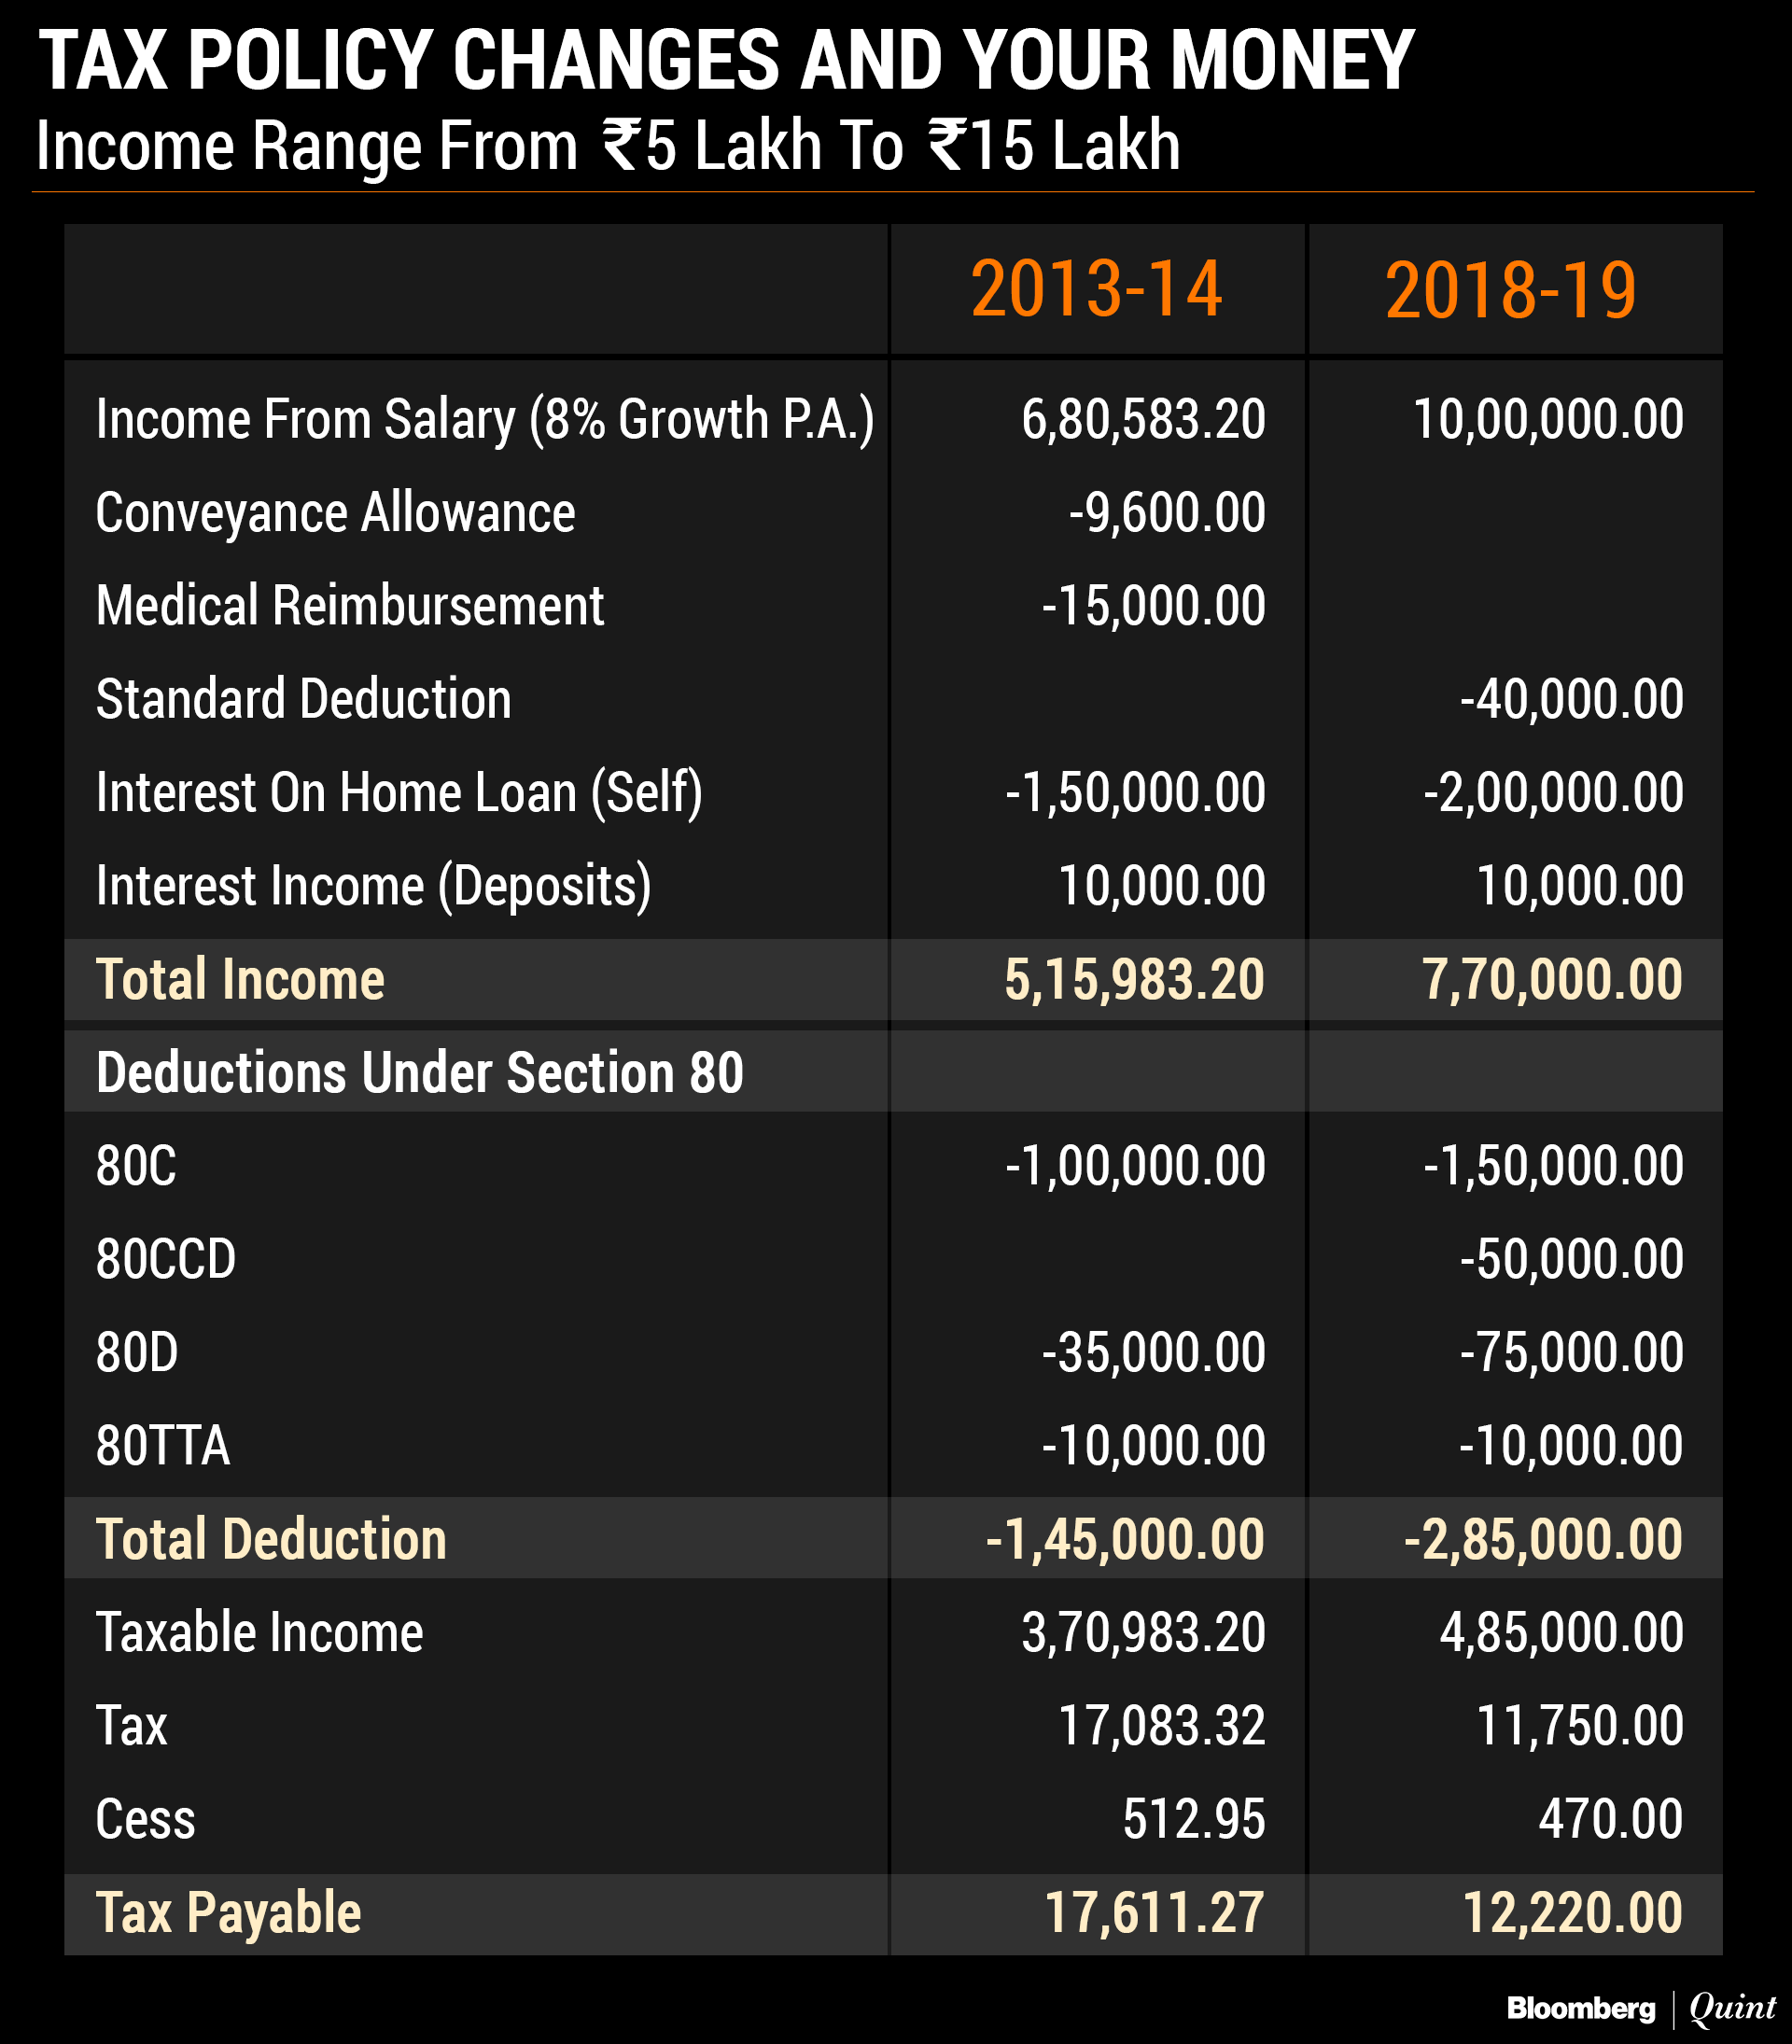Click the Standard Deduction label
This screenshot has height=2044, width=1792.
[303, 699]
